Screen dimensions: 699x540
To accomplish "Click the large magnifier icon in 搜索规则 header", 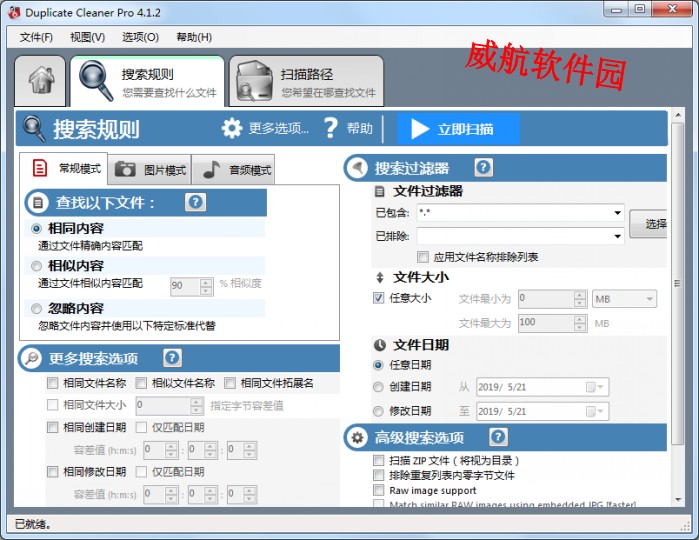I will click(34, 129).
